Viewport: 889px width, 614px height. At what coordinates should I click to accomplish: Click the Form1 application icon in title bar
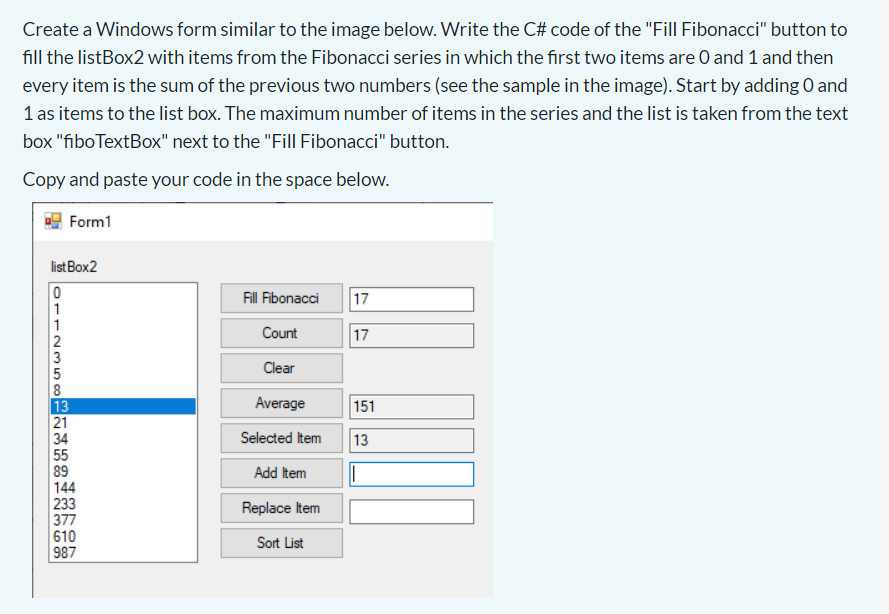pyautogui.click(x=52, y=222)
